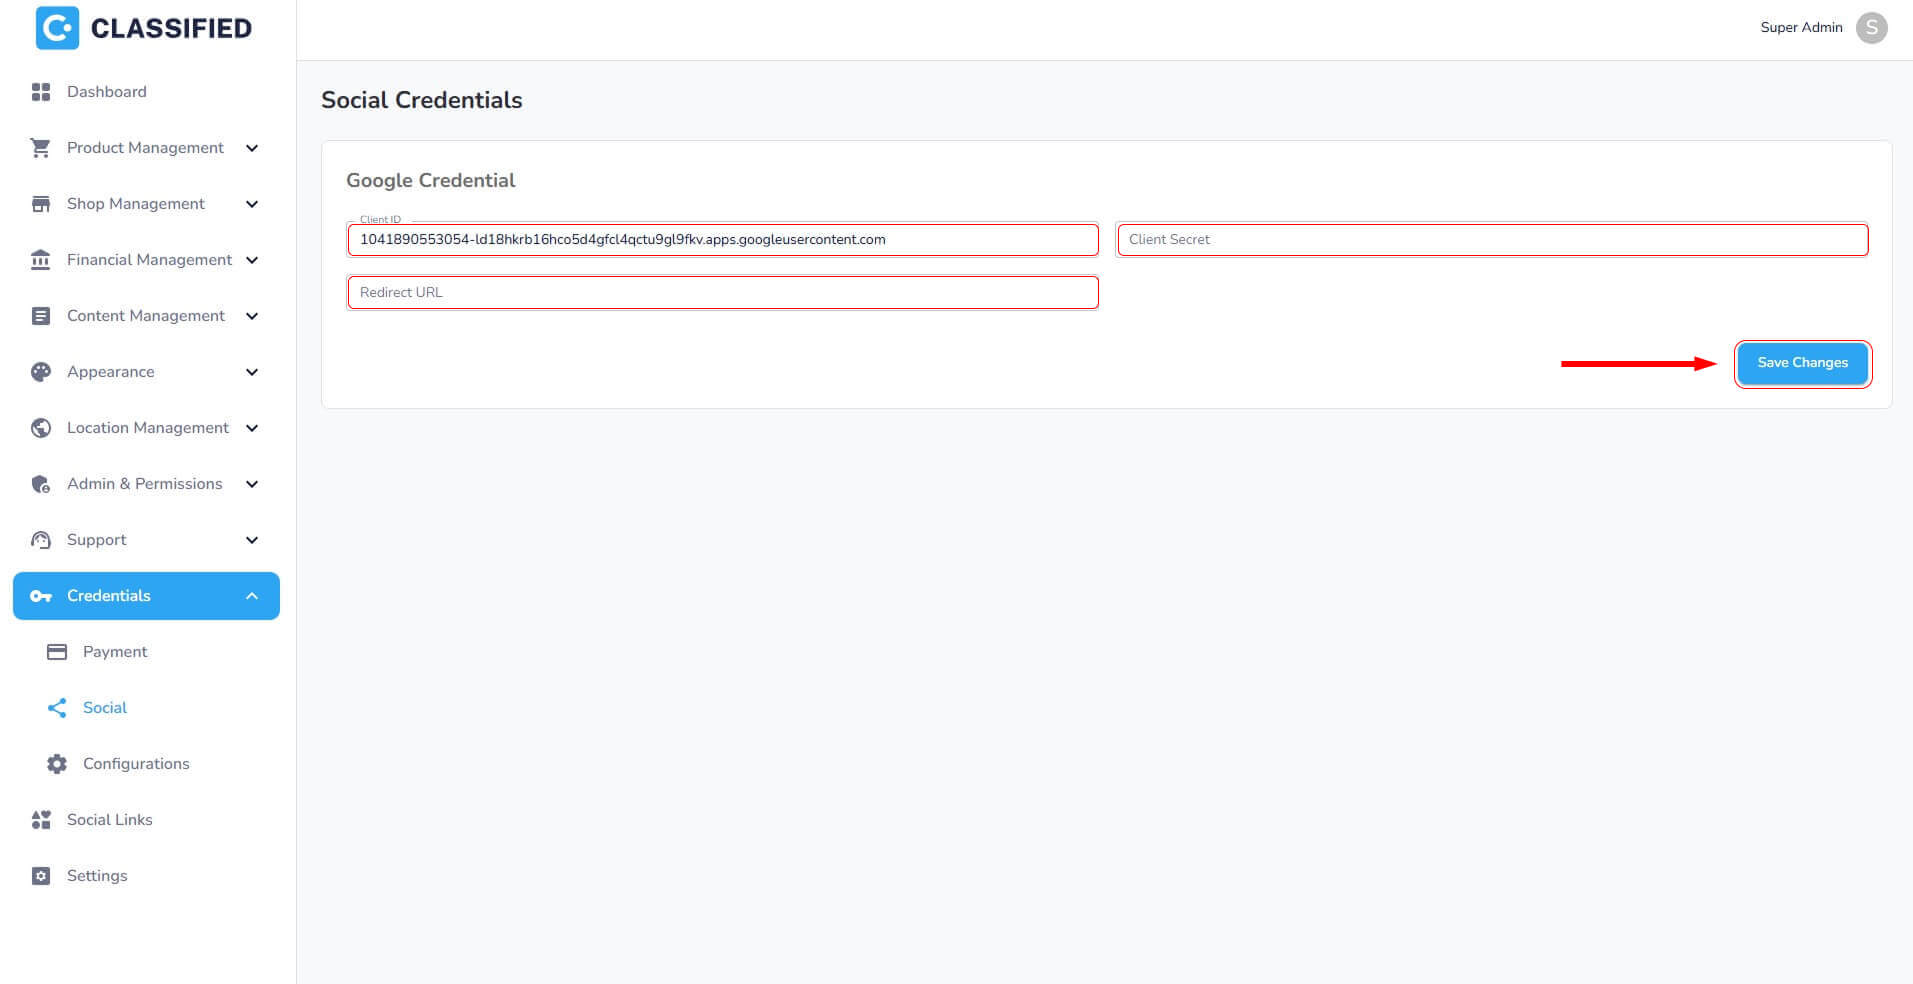Click the Support headset icon
The width and height of the screenshot is (1913, 984).
pyautogui.click(x=41, y=540)
